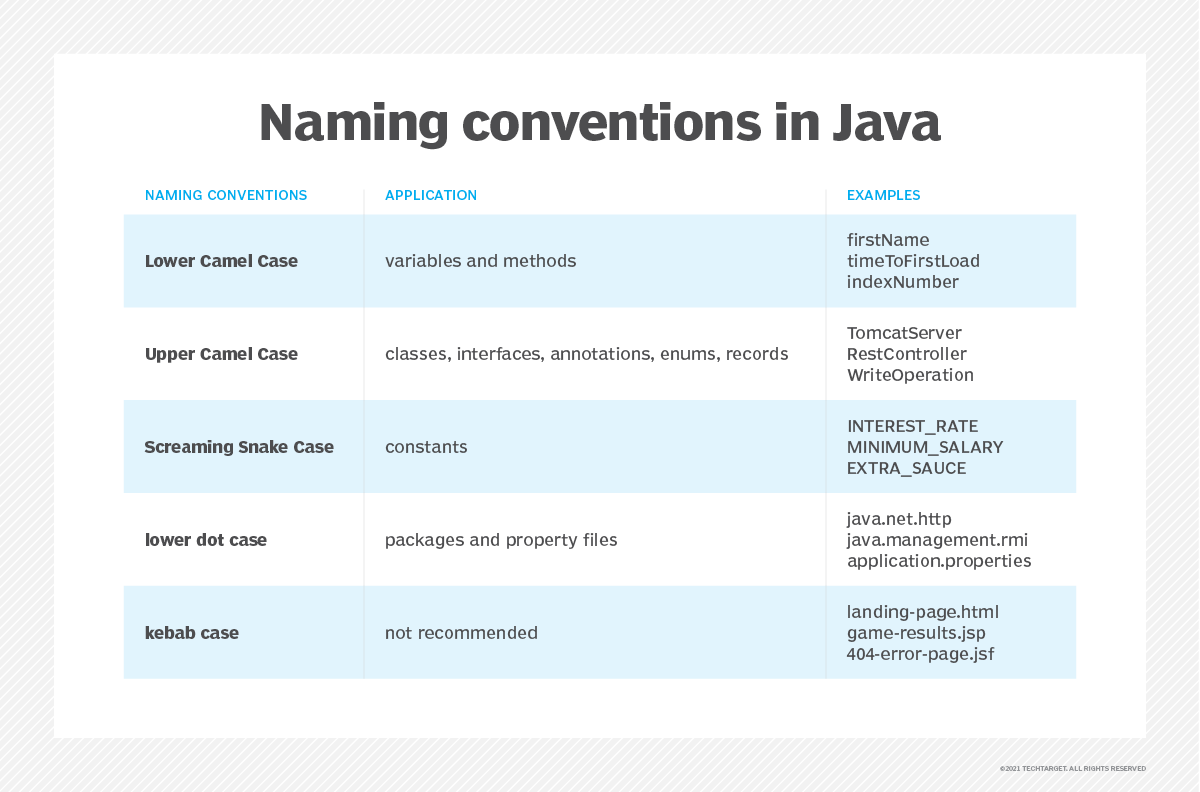Click the game-results.jsp example
This screenshot has width=1200, height=792.
point(916,633)
